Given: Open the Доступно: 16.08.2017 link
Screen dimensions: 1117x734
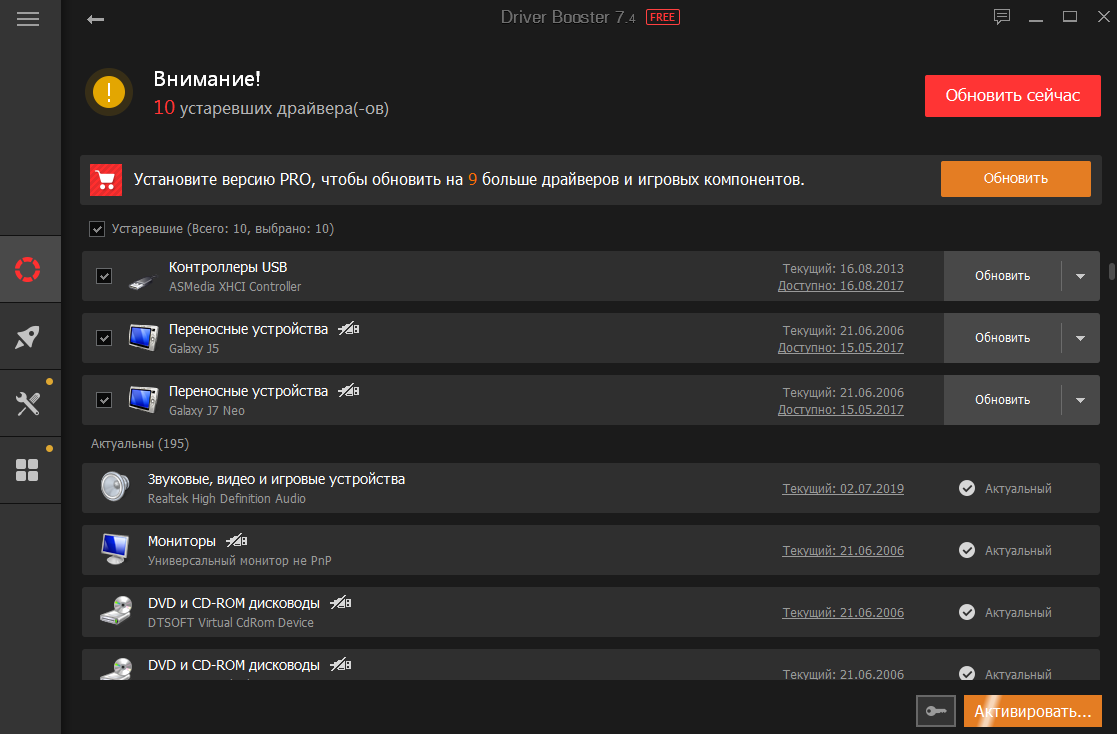Looking at the screenshot, I should click(841, 286).
